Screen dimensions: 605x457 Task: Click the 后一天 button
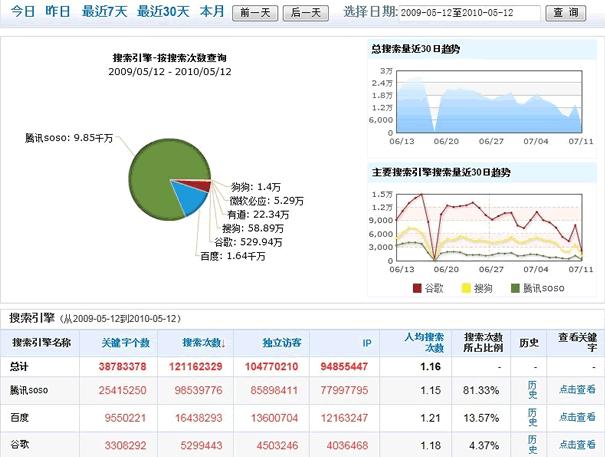click(x=303, y=13)
